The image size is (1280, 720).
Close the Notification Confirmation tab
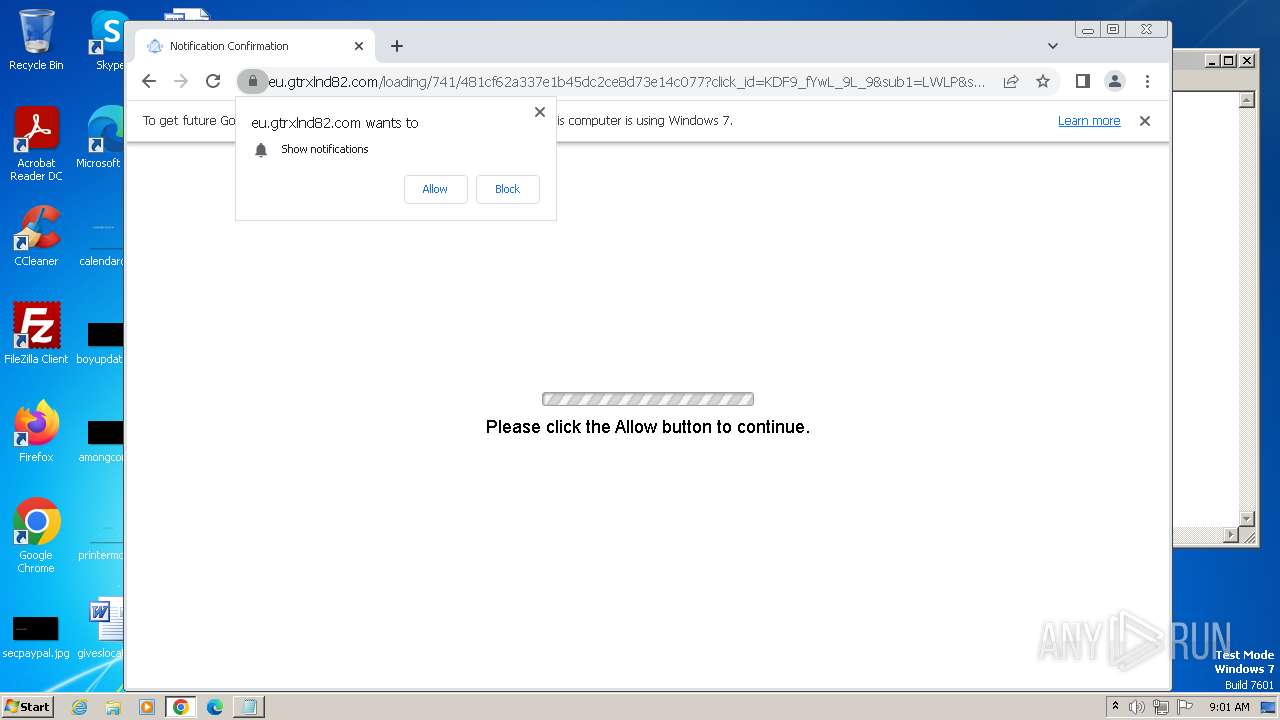[x=359, y=46]
